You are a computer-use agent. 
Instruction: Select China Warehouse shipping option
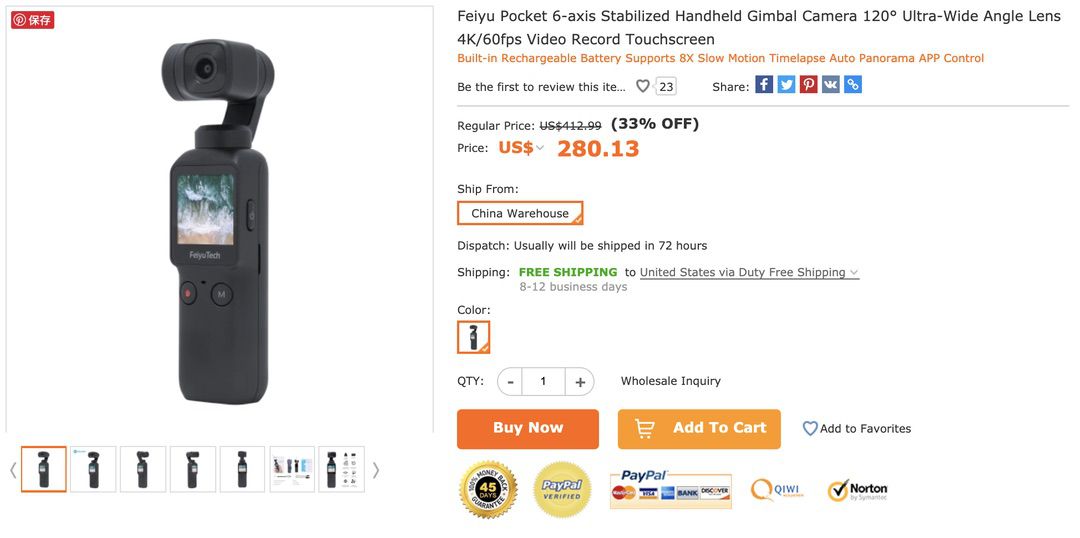pos(520,213)
